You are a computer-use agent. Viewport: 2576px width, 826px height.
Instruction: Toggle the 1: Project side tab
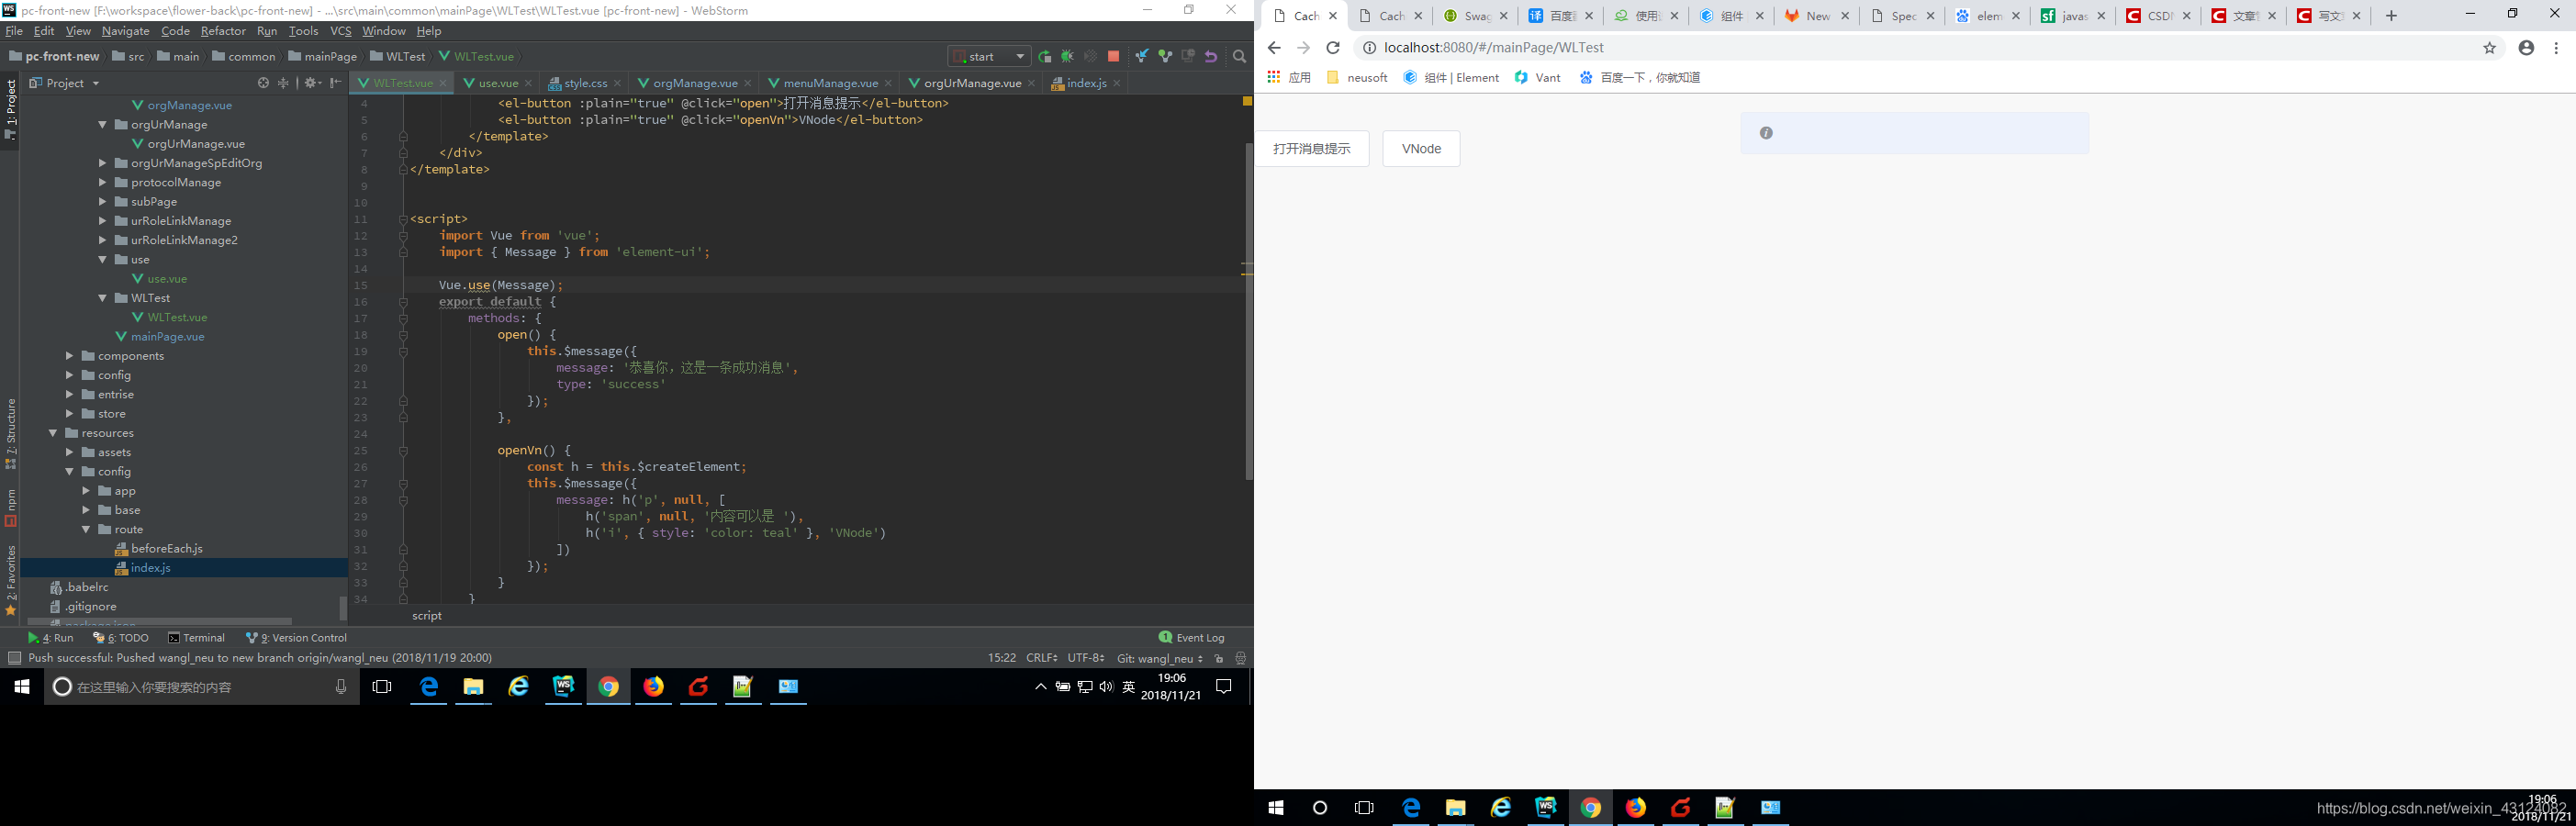pyautogui.click(x=11, y=110)
